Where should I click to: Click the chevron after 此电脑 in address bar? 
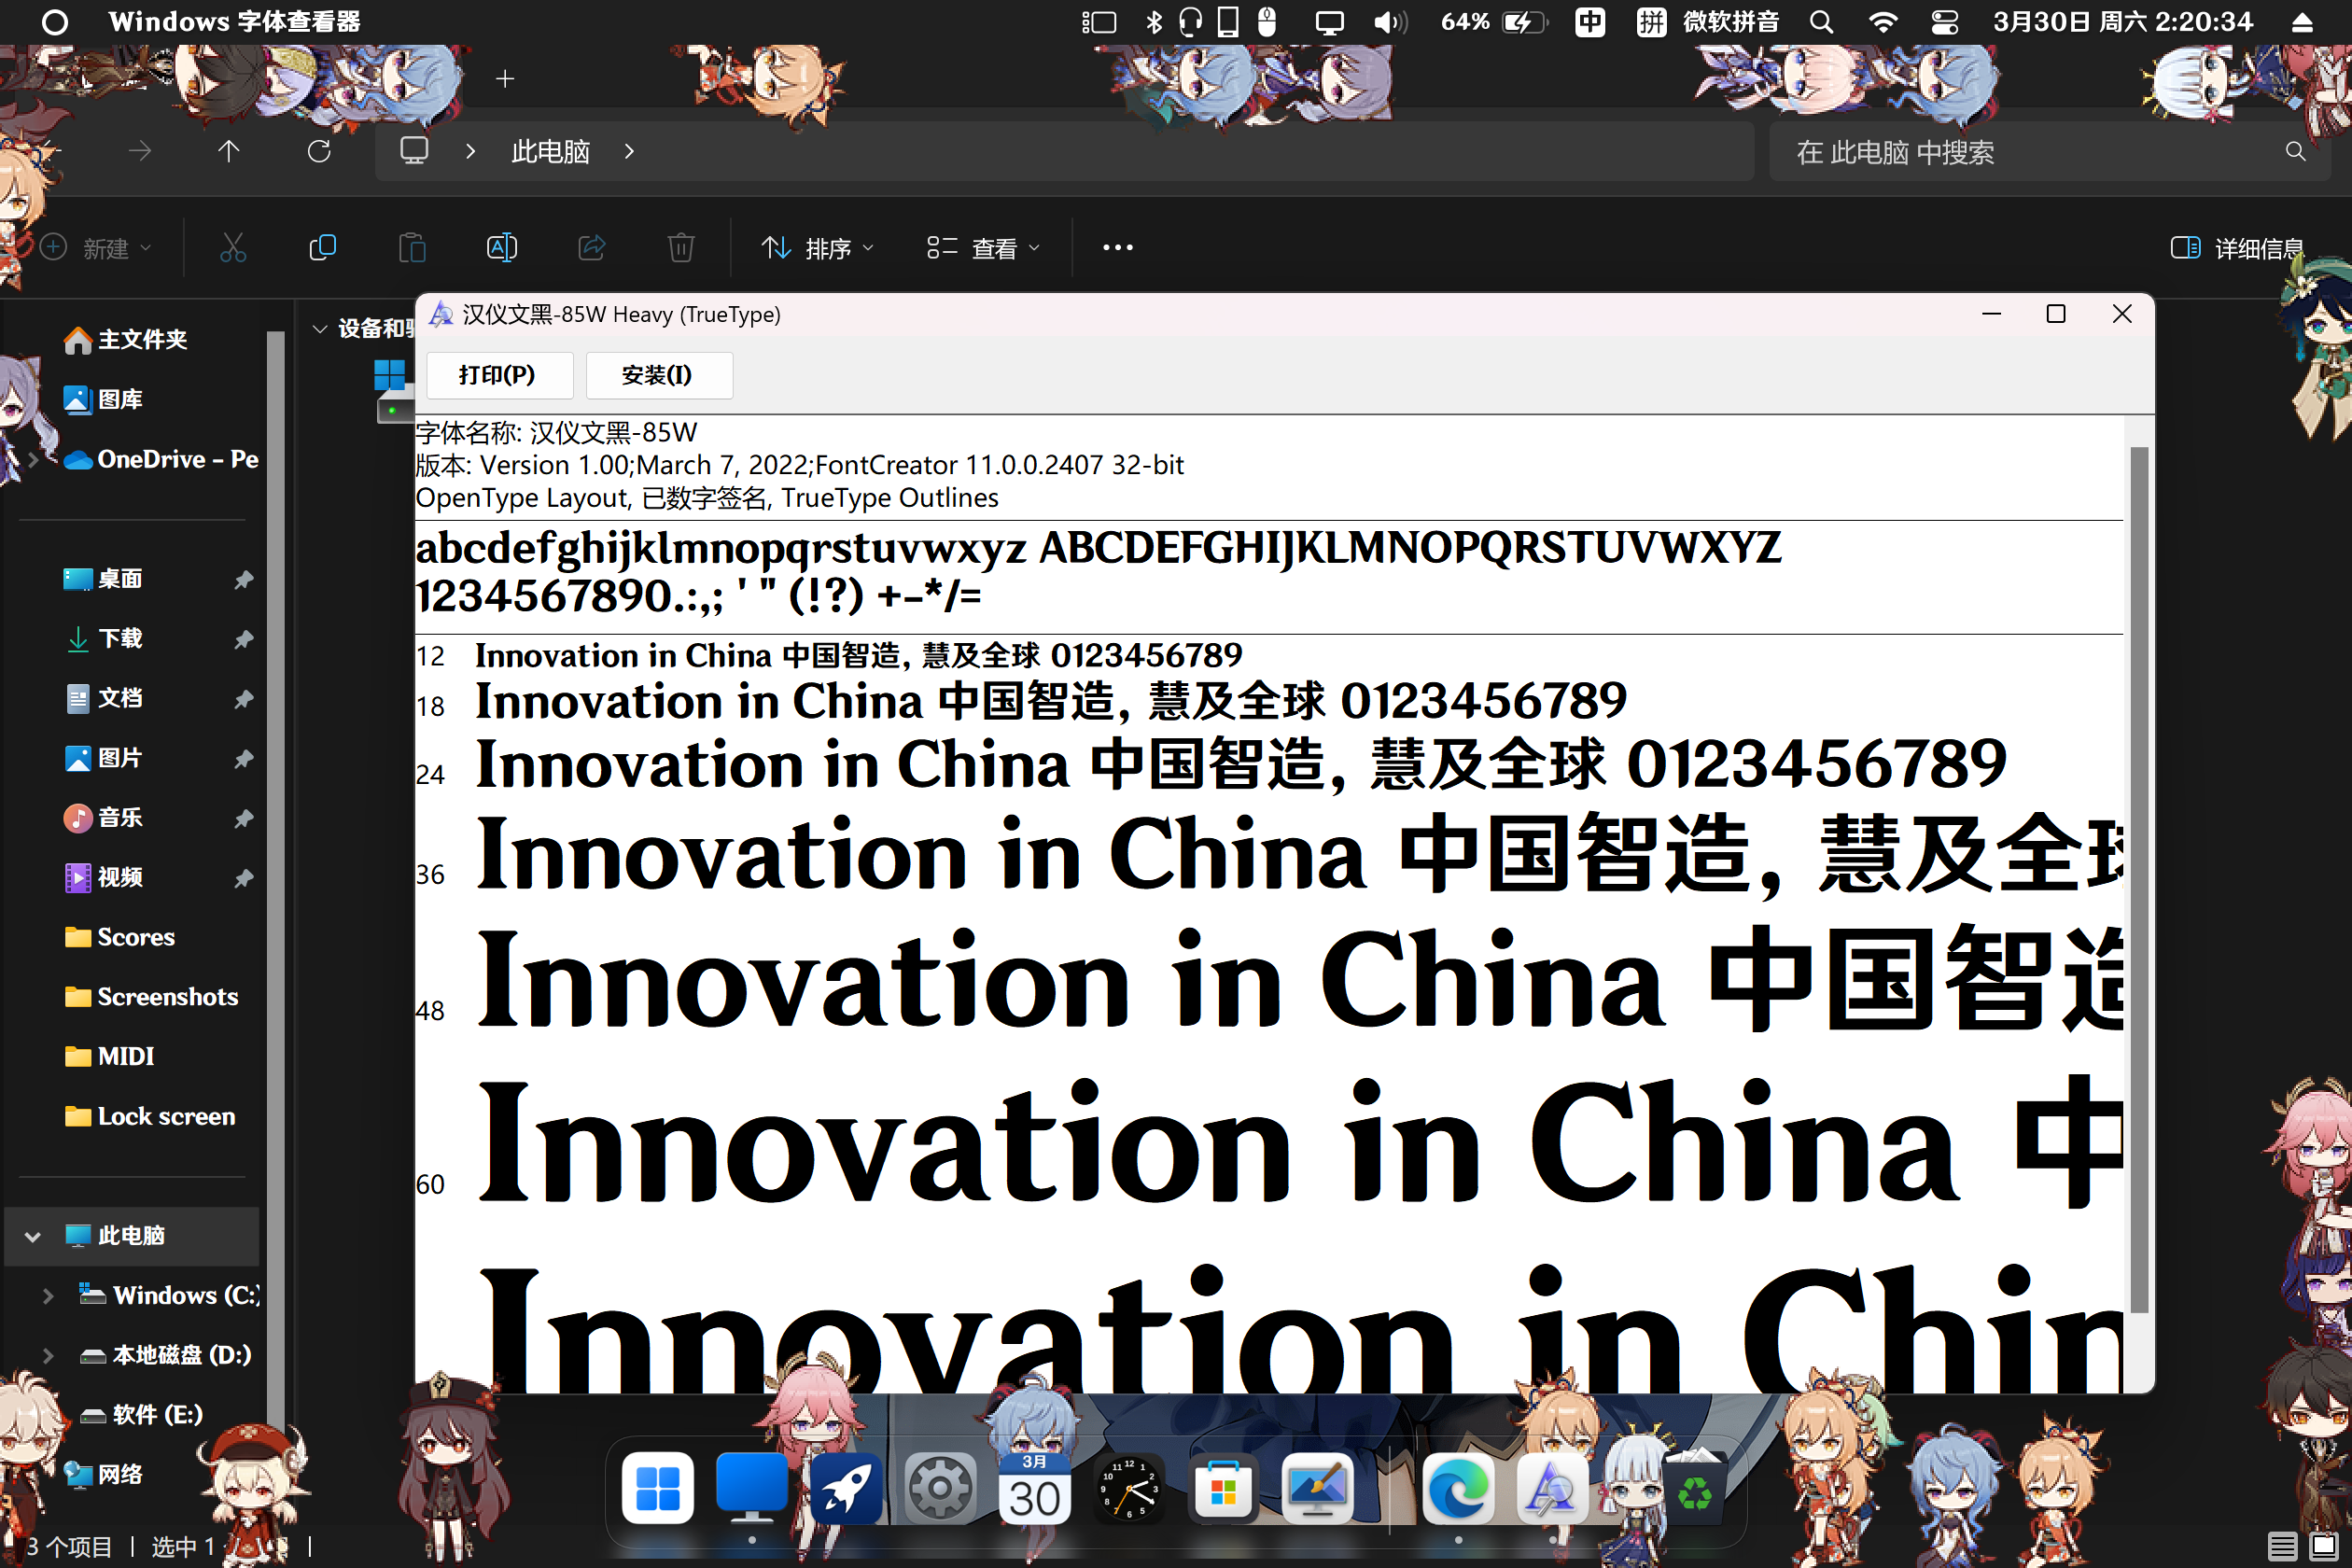tap(629, 151)
